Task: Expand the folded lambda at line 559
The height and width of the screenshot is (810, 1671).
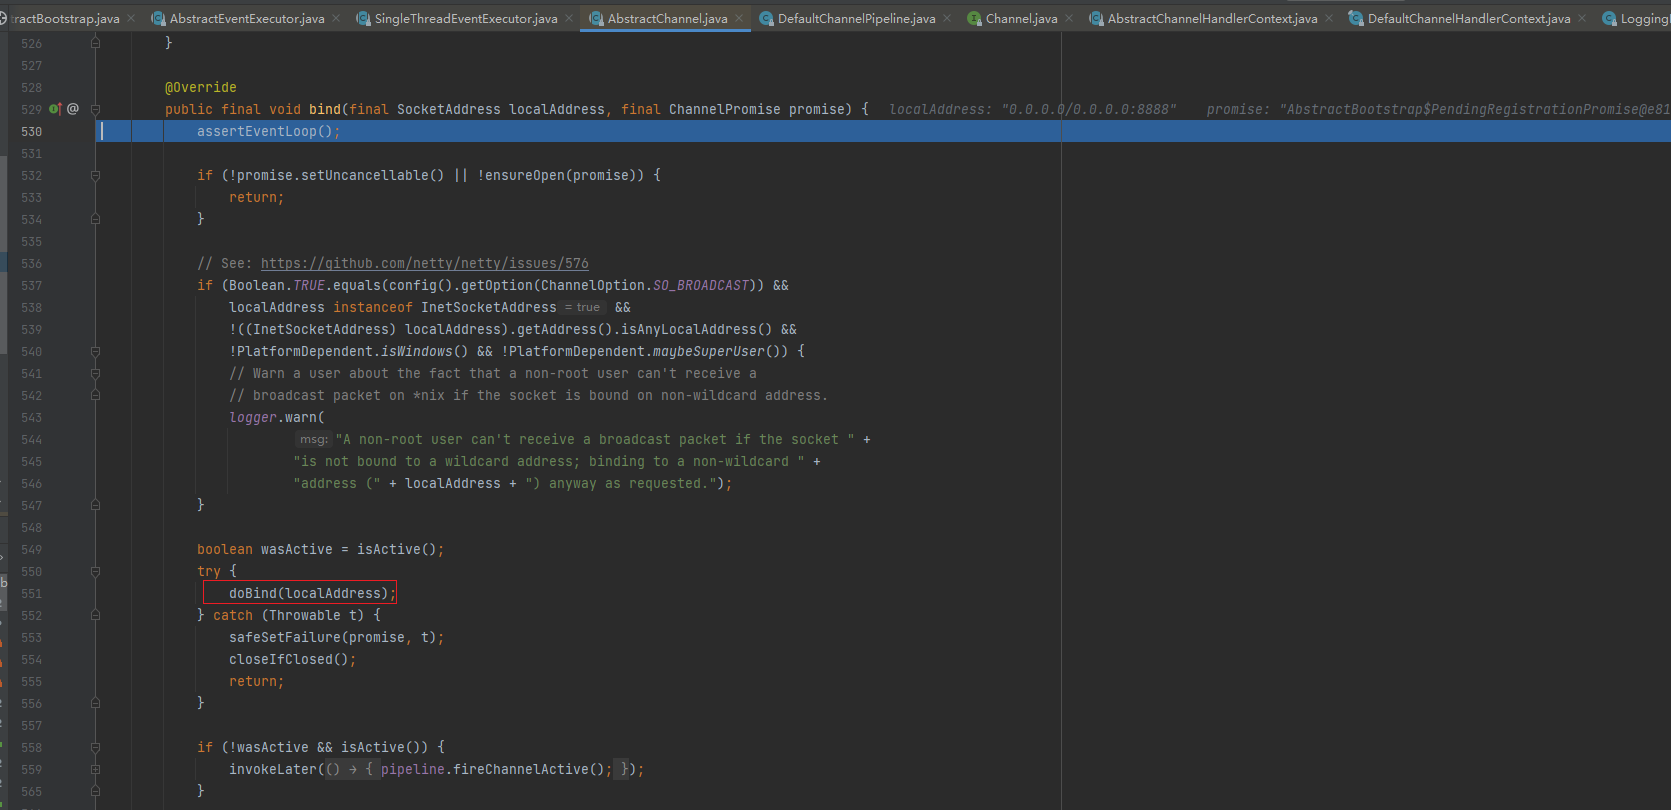Action: pos(95,769)
